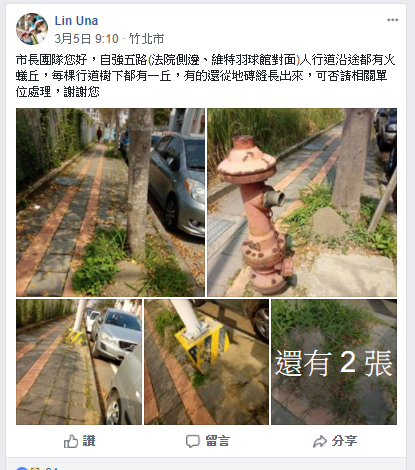Click the speech bubble comment icon
The width and height of the screenshot is (415, 470).
(193, 441)
